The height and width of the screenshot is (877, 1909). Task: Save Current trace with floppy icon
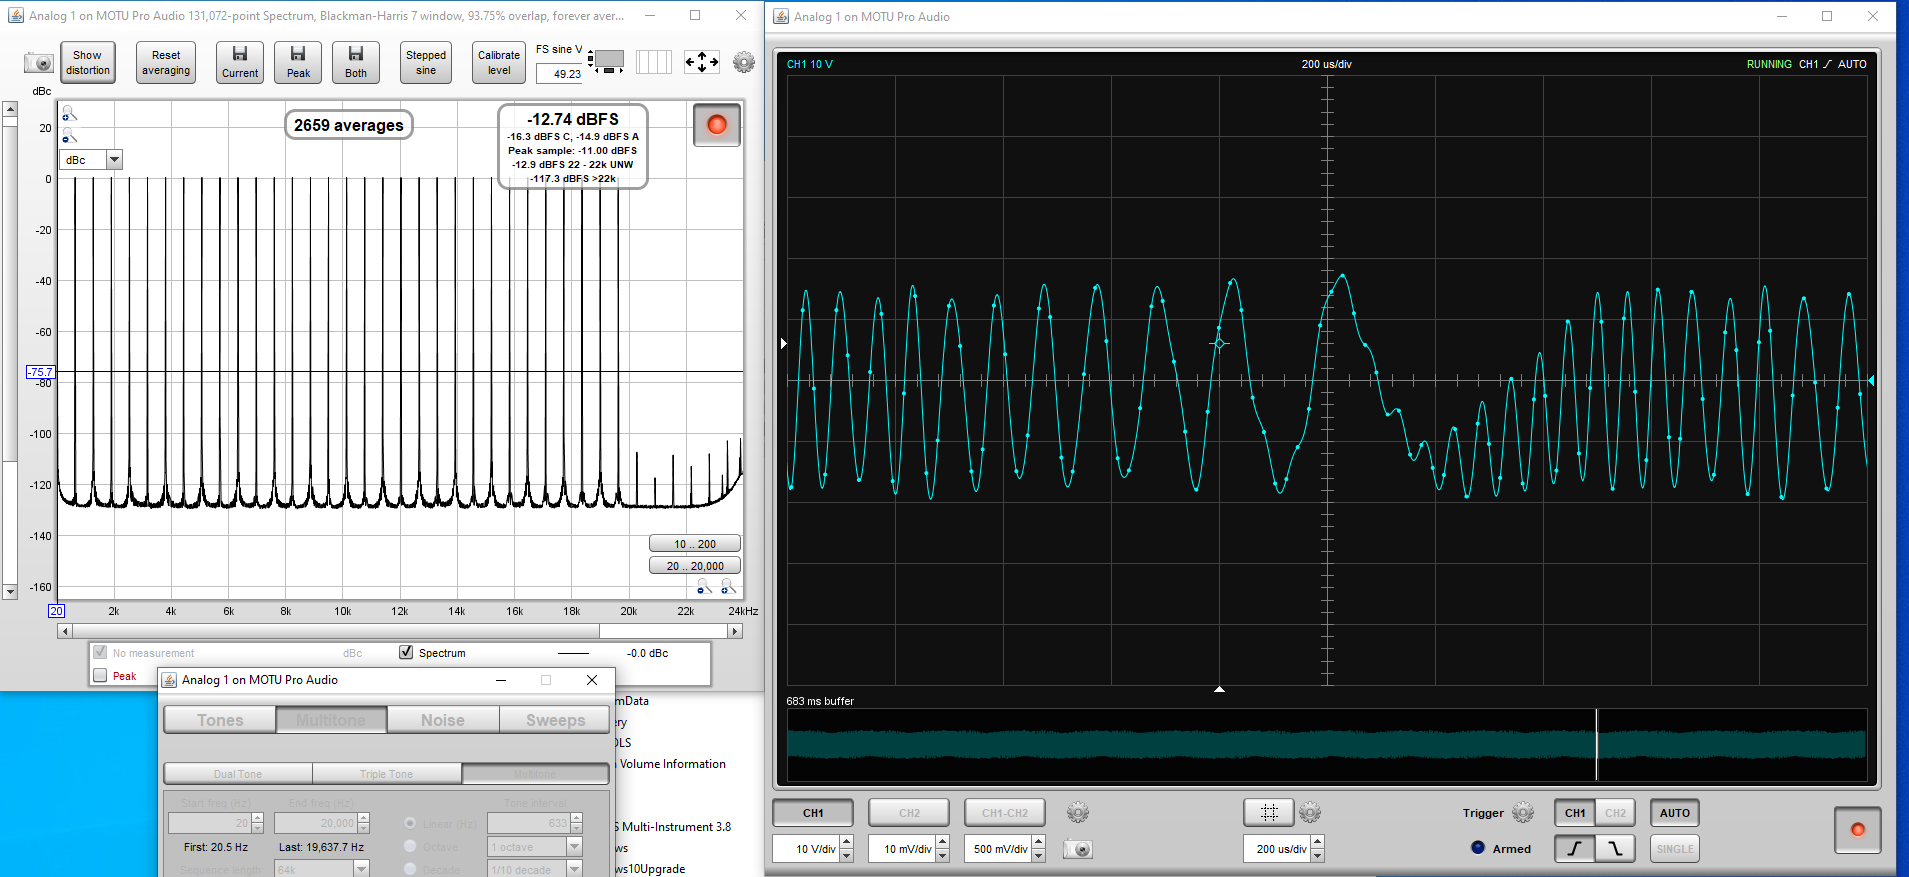pyautogui.click(x=240, y=62)
